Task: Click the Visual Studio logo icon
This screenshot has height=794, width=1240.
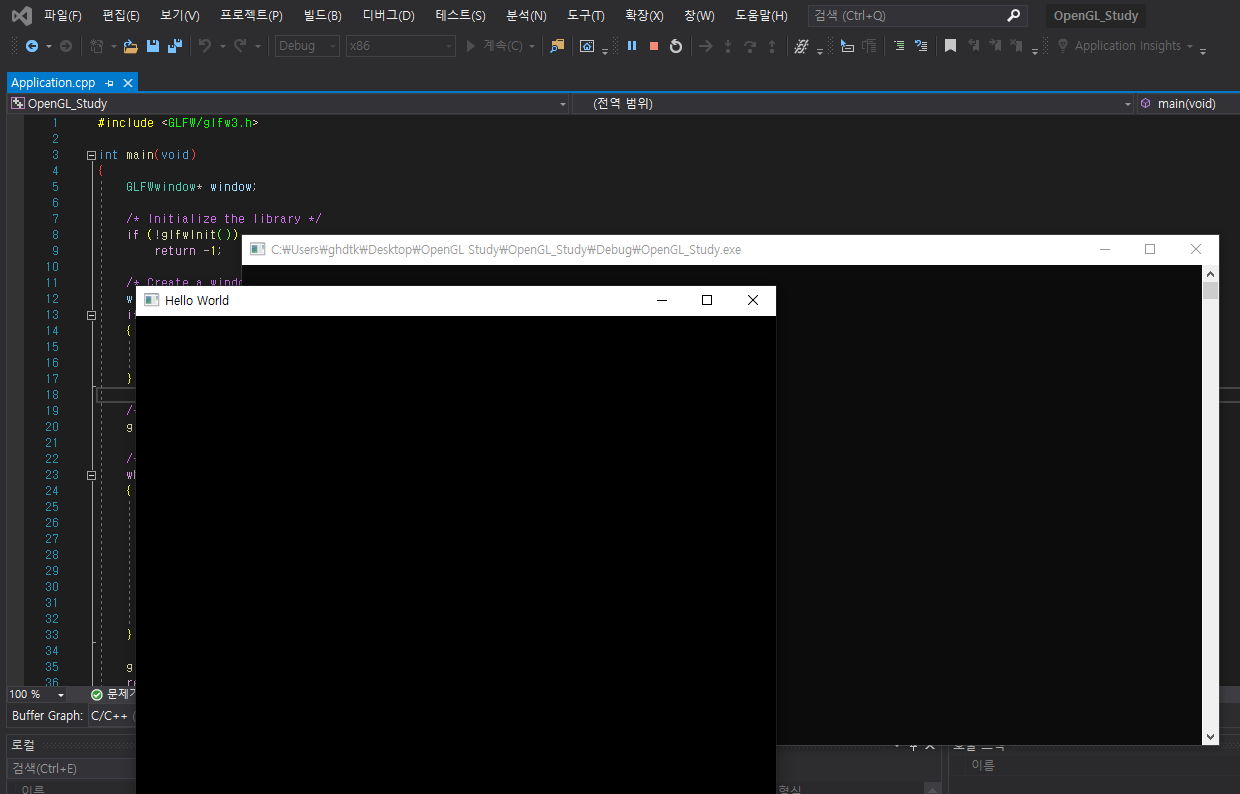Action: [21, 15]
